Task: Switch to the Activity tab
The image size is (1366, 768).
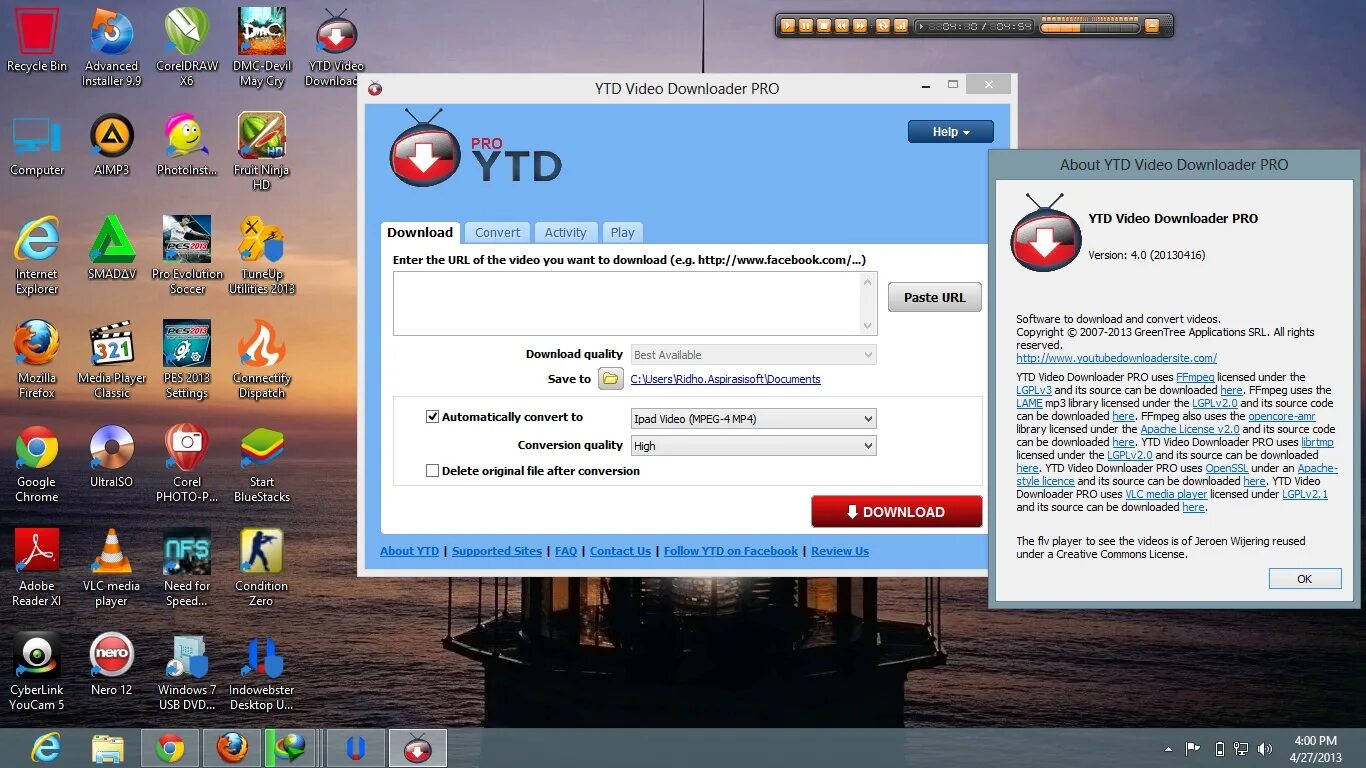Action: 565,232
